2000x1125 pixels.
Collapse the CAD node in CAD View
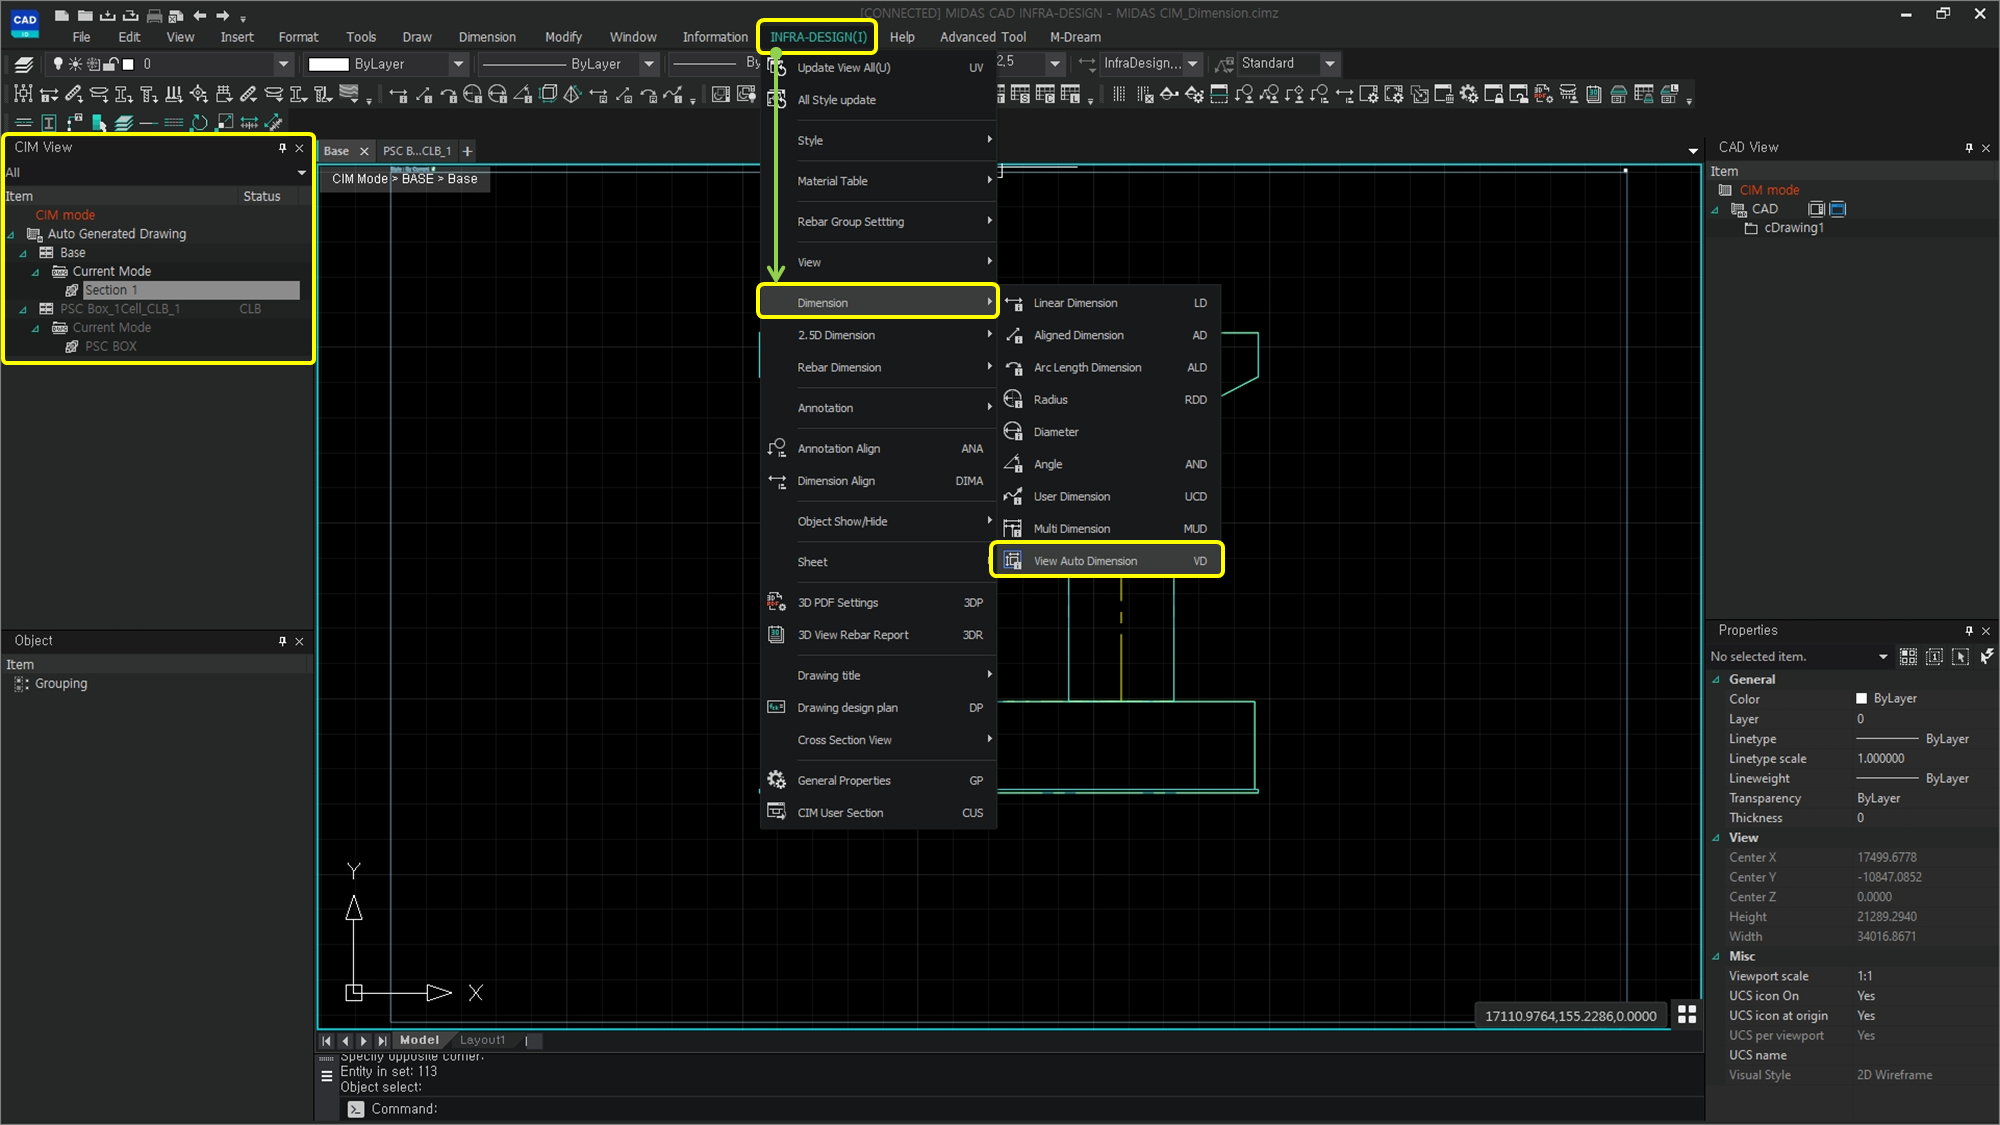(x=1716, y=210)
